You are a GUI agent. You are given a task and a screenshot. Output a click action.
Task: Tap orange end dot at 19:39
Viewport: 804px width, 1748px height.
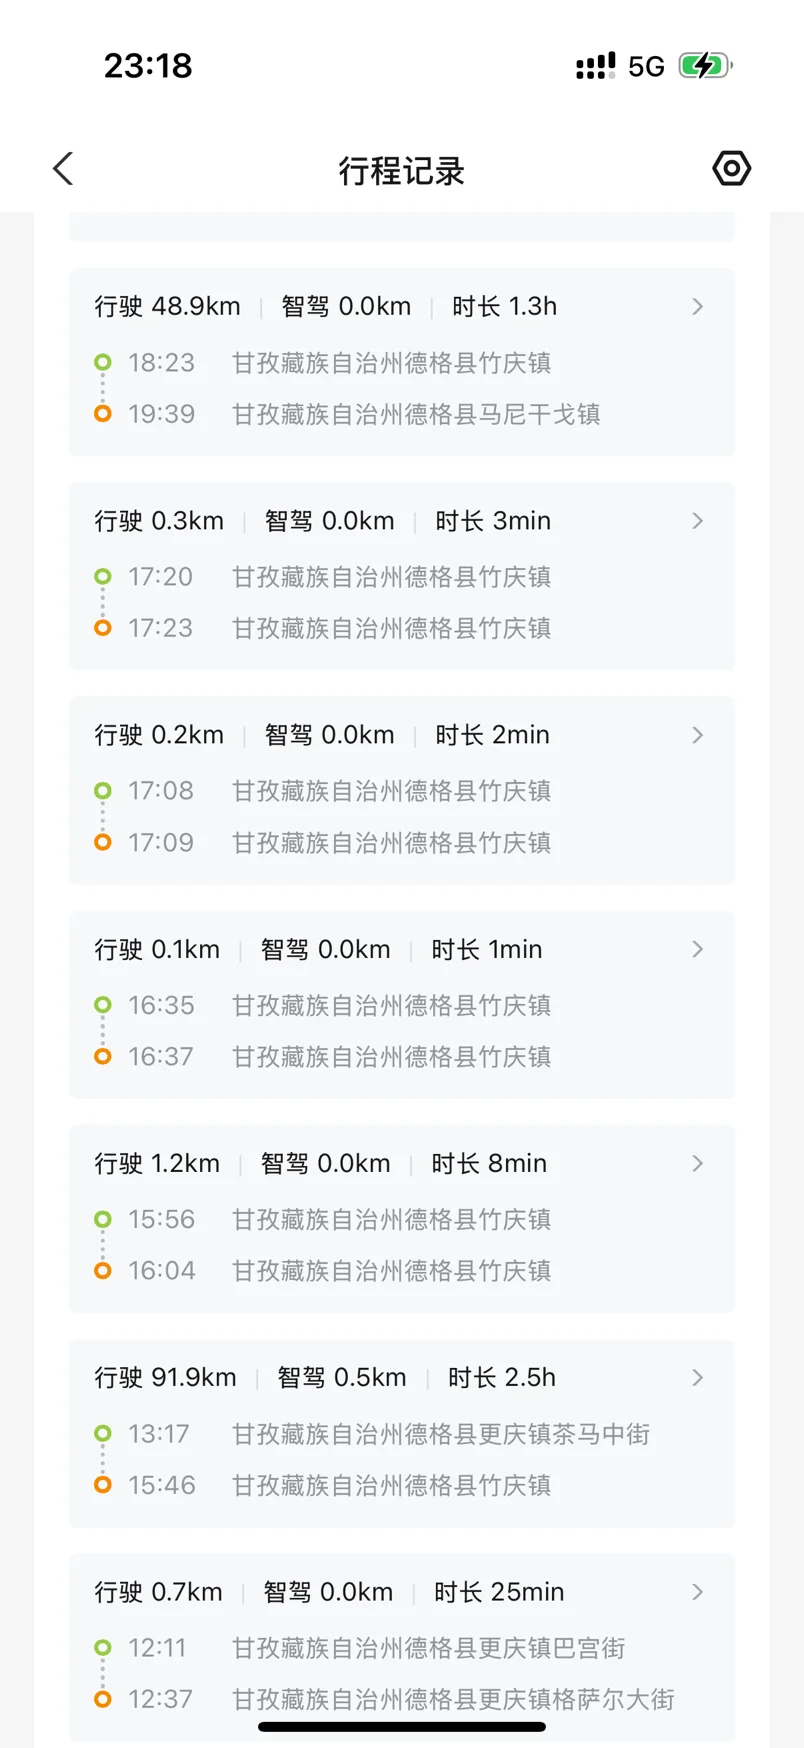tap(102, 413)
